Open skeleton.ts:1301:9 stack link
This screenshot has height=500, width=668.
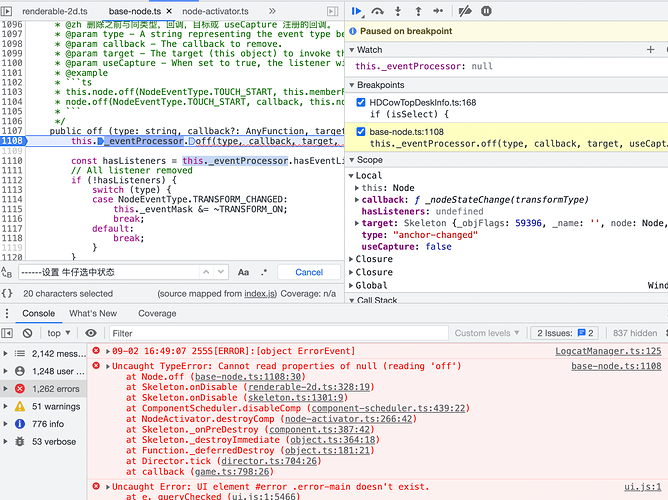click(295, 398)
